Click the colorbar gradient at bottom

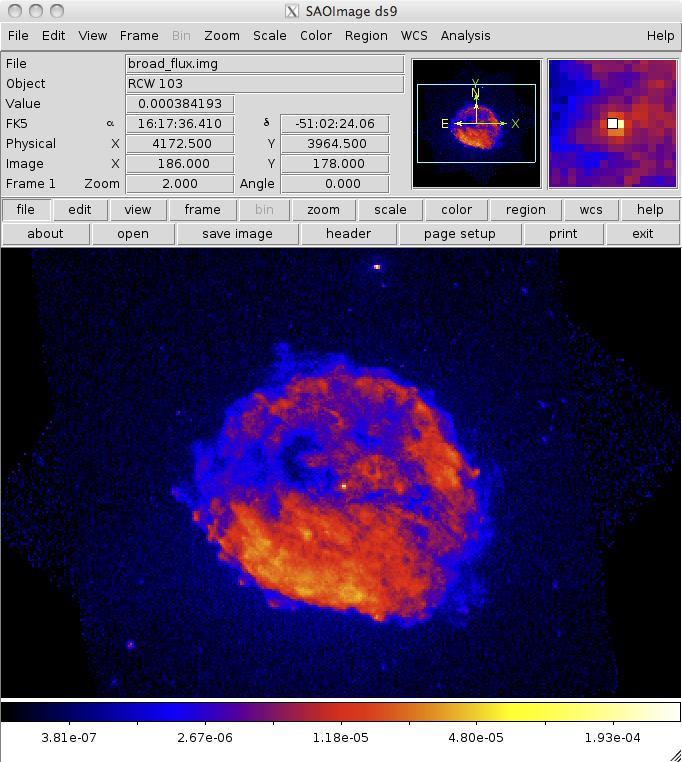pos(341,712)
